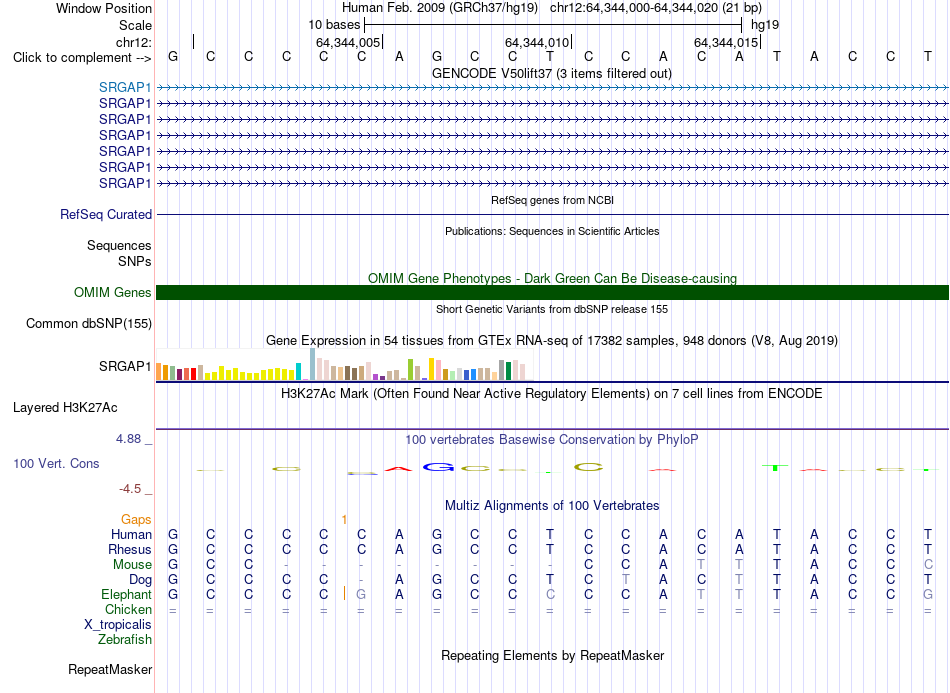Click 'RefSeq genes from NCBI' track title

point(552,200)
